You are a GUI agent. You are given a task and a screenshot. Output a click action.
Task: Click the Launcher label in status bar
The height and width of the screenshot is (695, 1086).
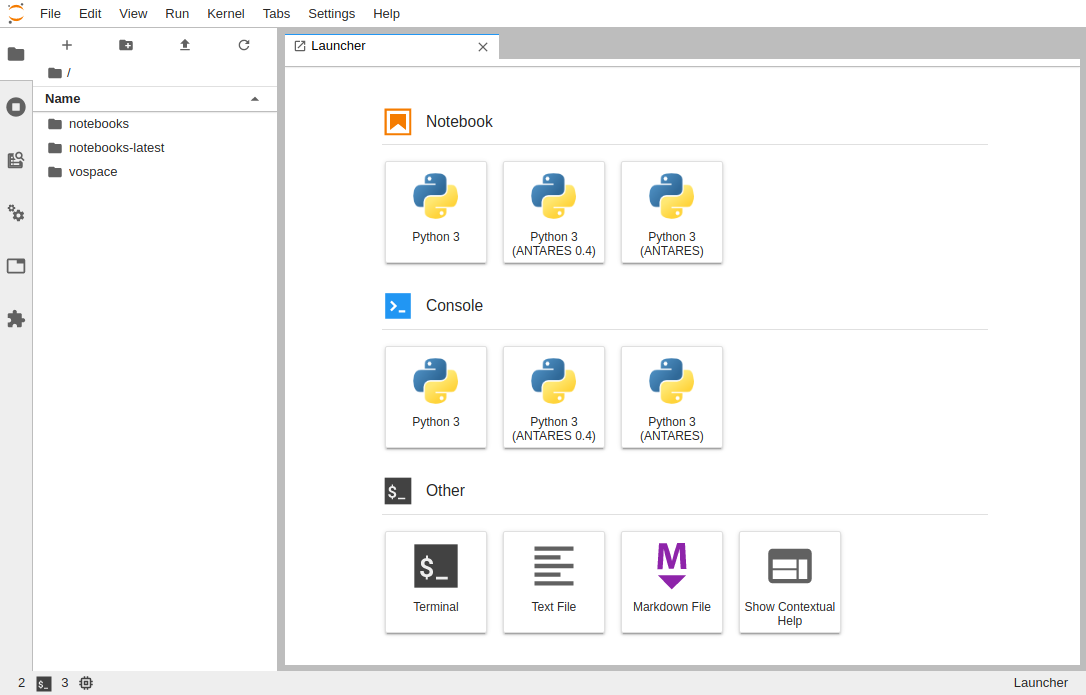click(x=1040, y=683)
